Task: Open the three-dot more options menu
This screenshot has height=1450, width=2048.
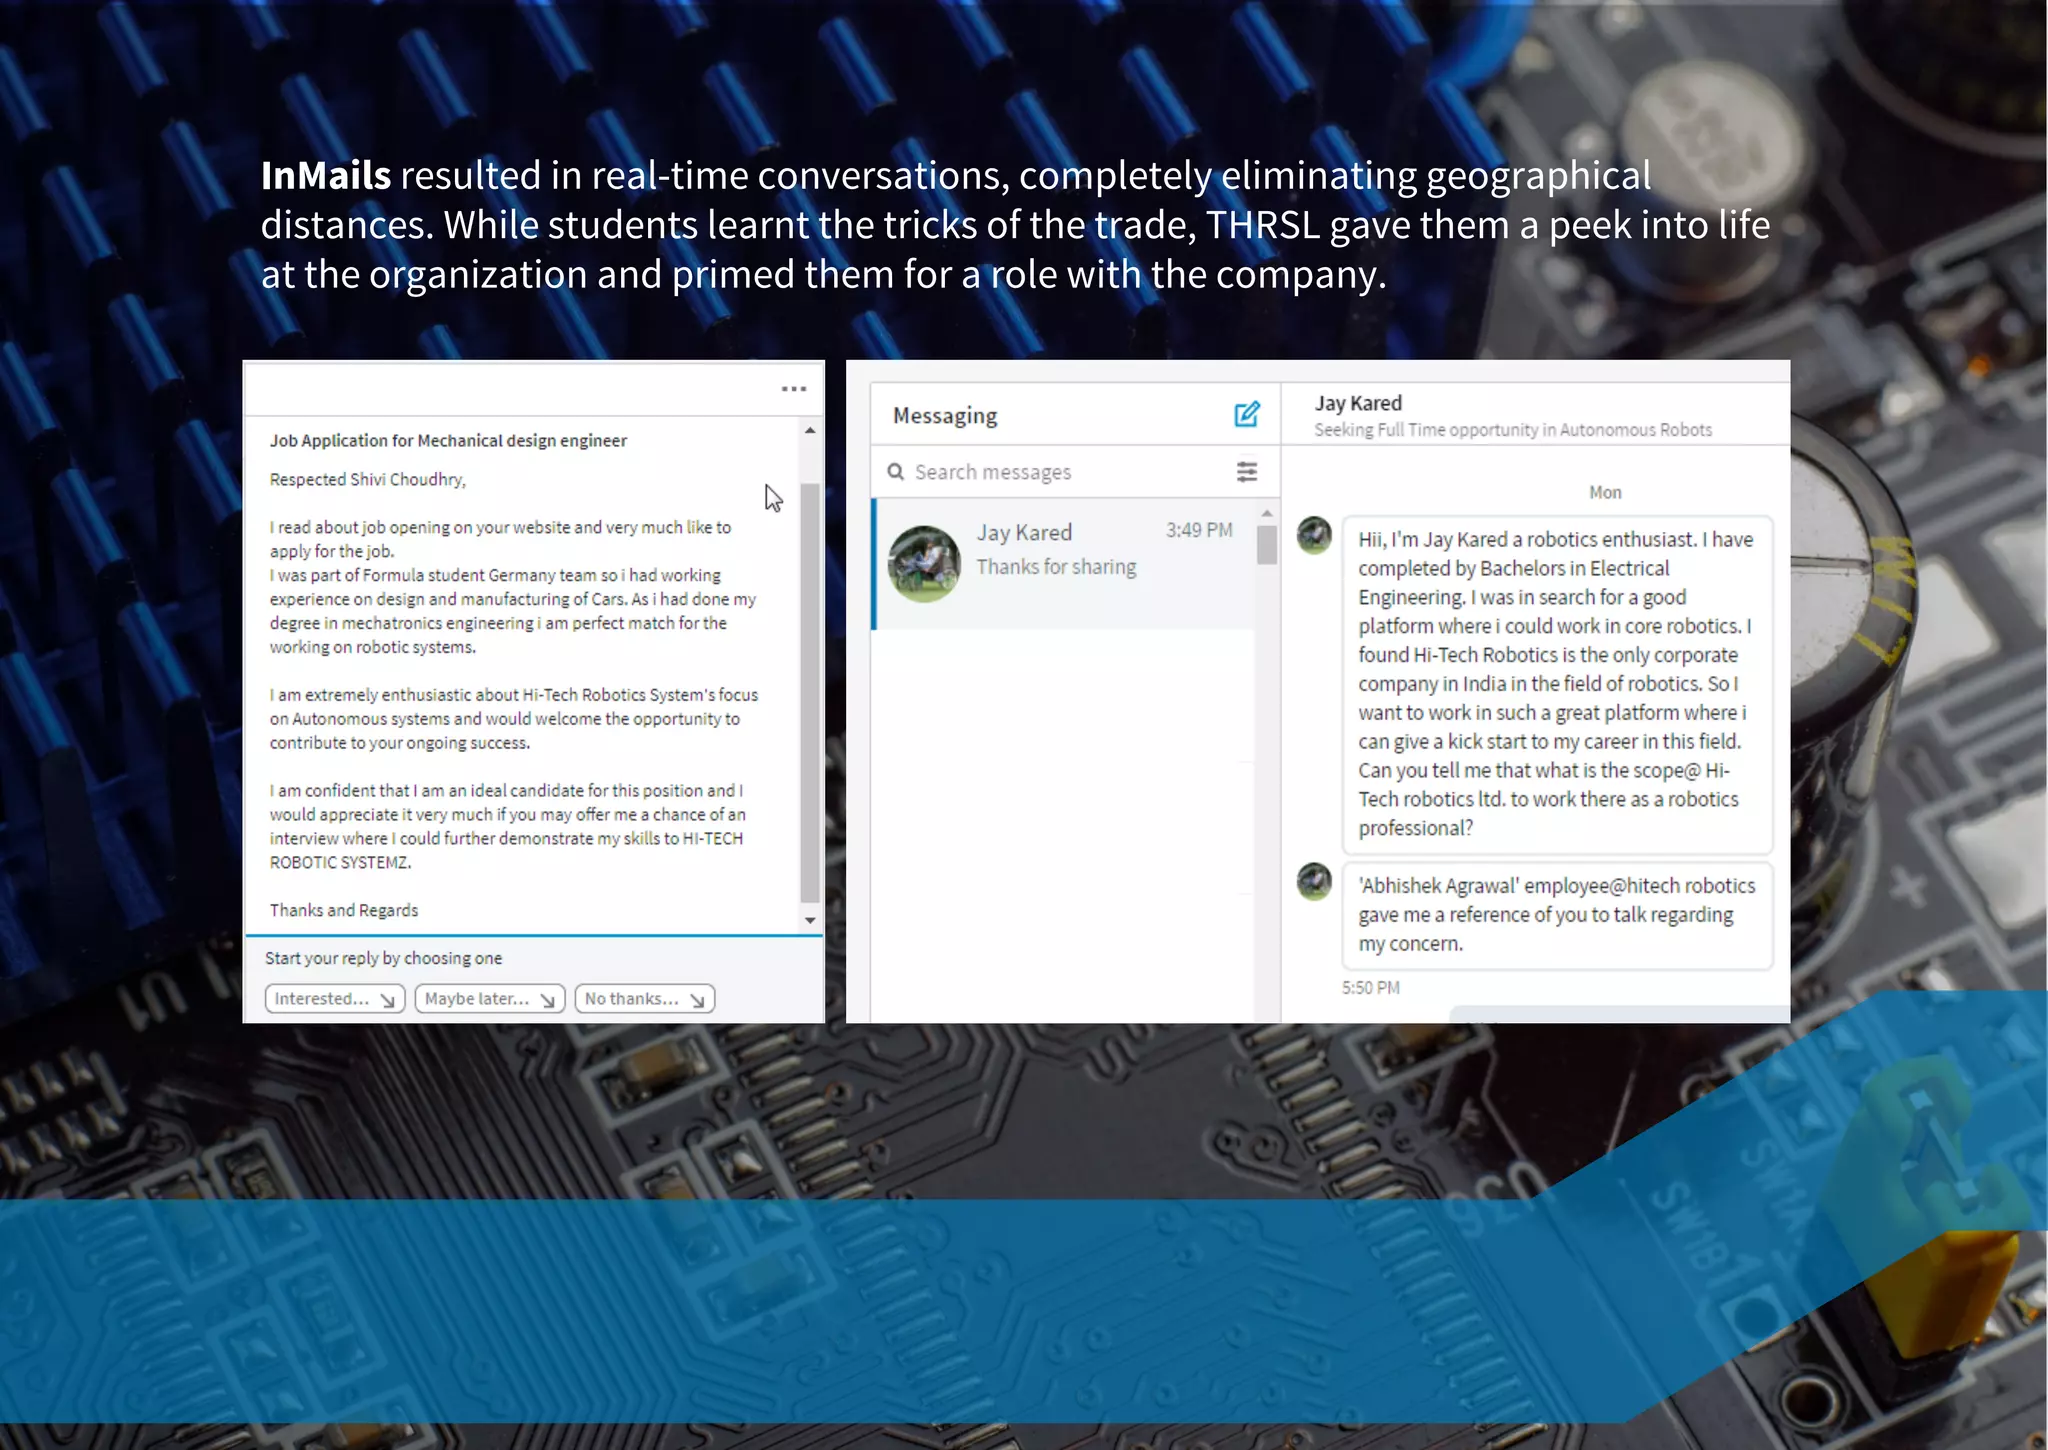Action: click(793, 389)
